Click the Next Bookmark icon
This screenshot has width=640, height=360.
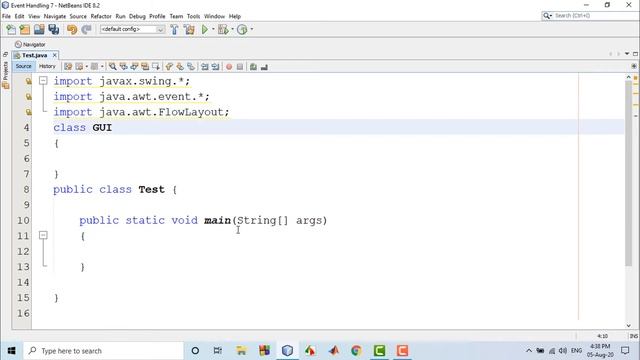tap(180, 67)
